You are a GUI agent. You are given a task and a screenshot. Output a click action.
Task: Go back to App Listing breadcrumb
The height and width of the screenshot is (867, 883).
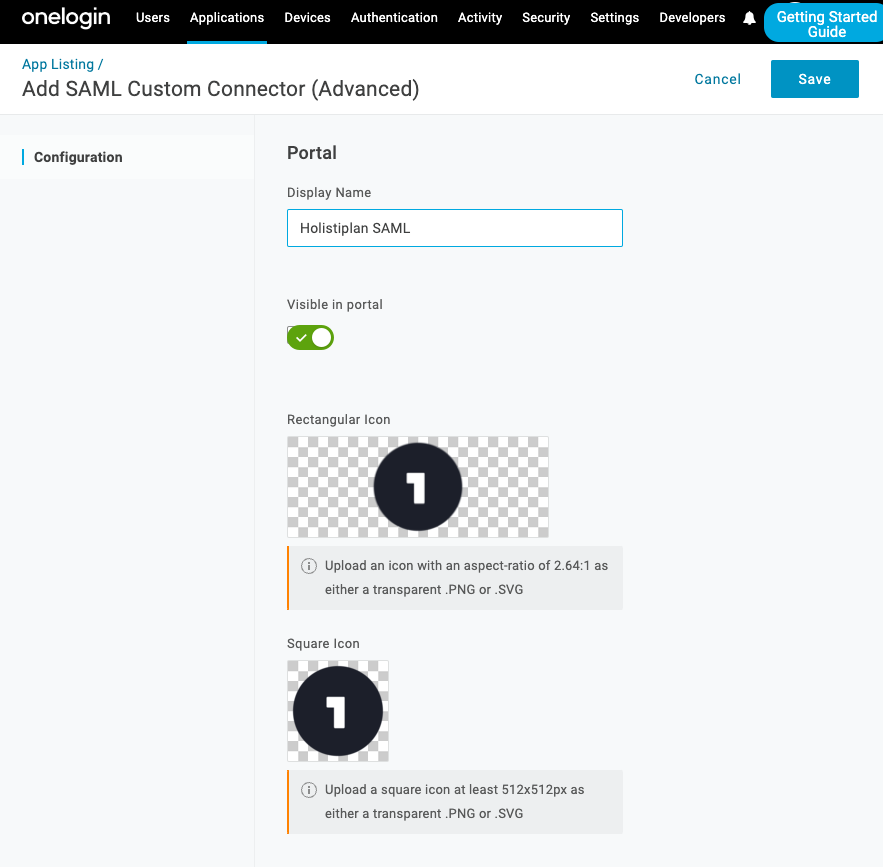point(58,64)
